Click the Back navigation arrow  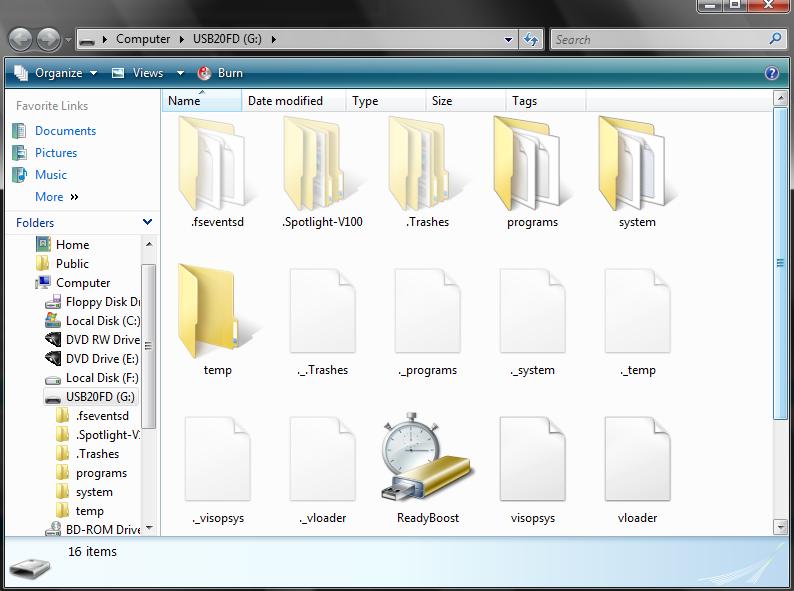[20, 40]
